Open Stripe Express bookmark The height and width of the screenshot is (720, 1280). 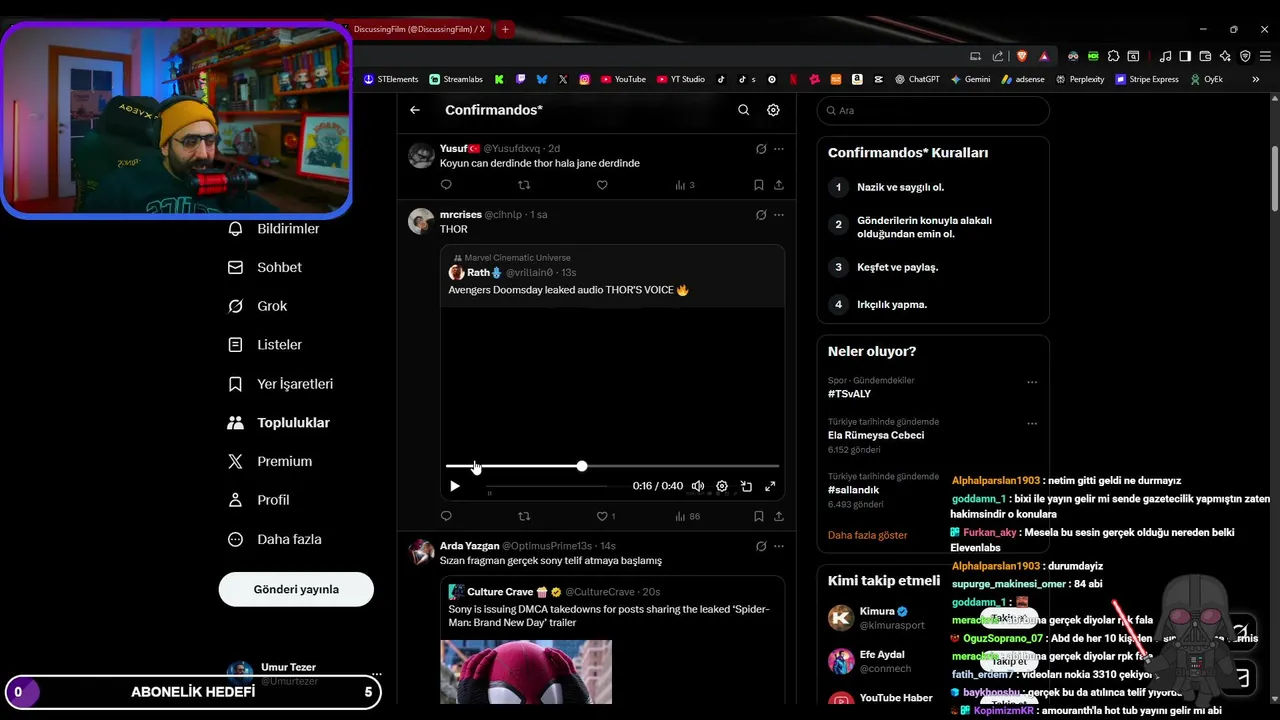tap(1147, 79)
